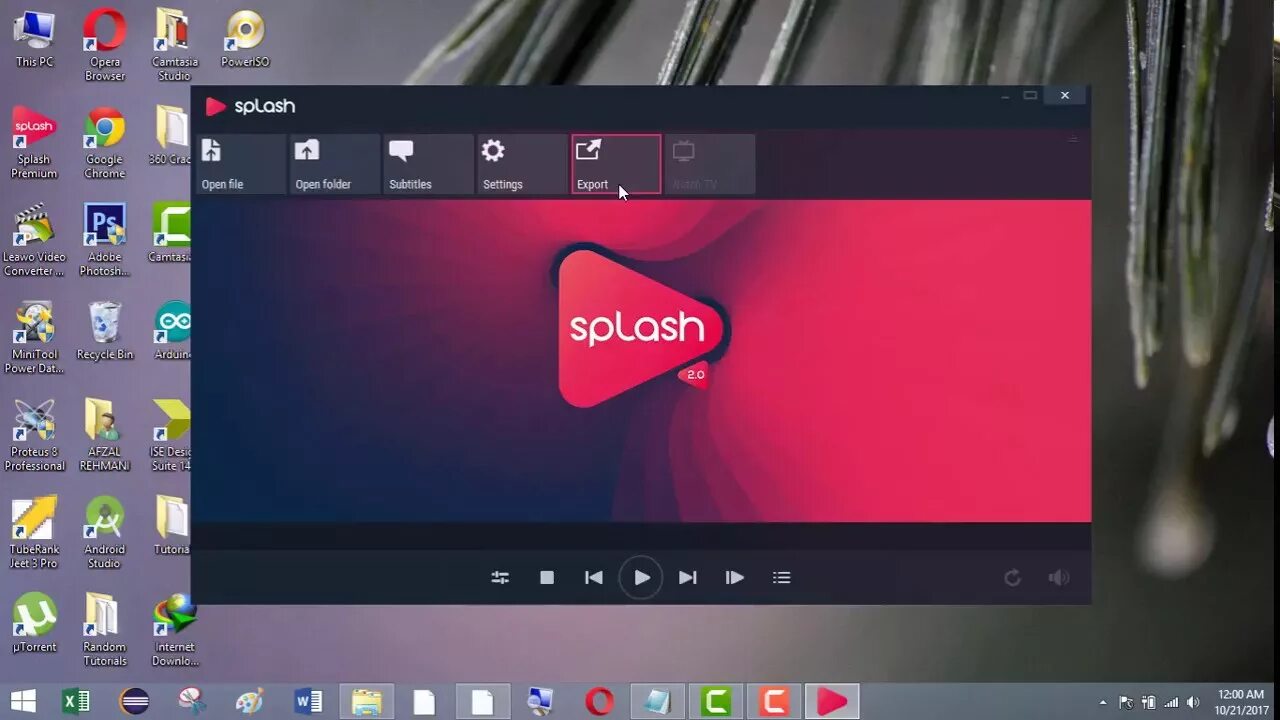Image resolution: width=1280 pixels, height=720 pixels.
Task: Click the system tray volume speaker icon
Action: (x=1192, y=702)
